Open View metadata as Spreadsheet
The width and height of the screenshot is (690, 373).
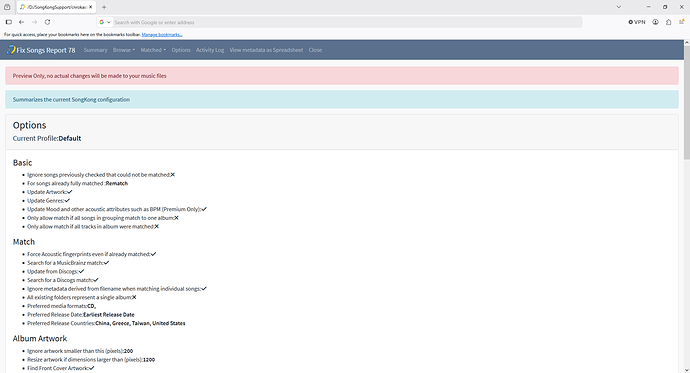click(x=266, y=50)
